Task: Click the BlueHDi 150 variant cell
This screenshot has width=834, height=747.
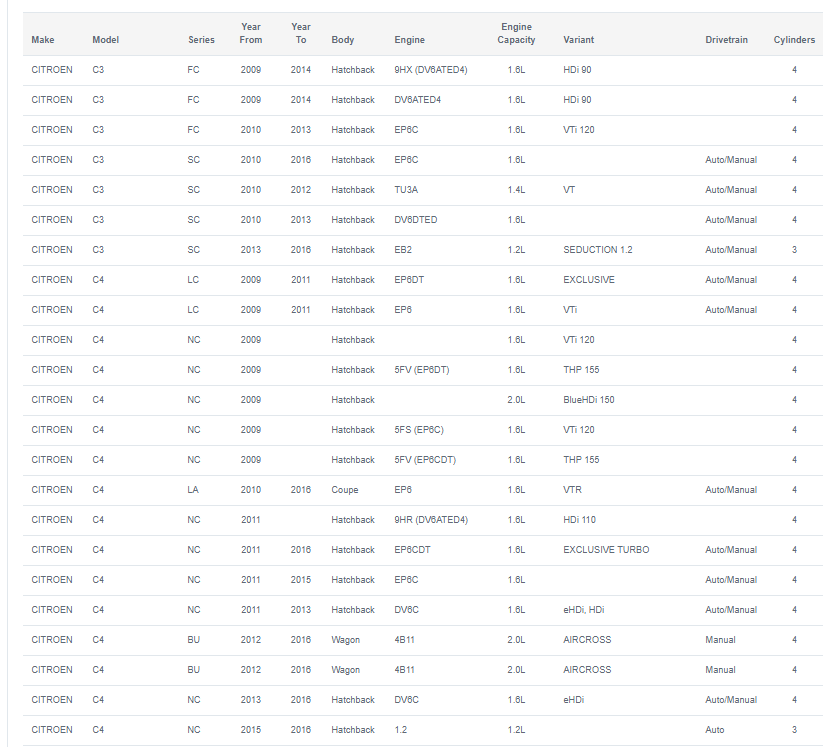Action: [589, 400]
